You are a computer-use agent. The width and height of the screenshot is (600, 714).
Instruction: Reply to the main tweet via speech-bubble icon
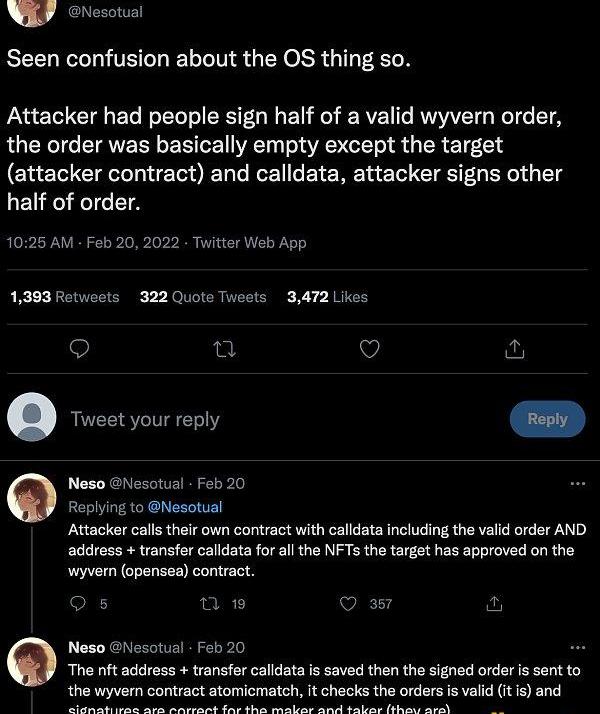(x=81, y=348)
